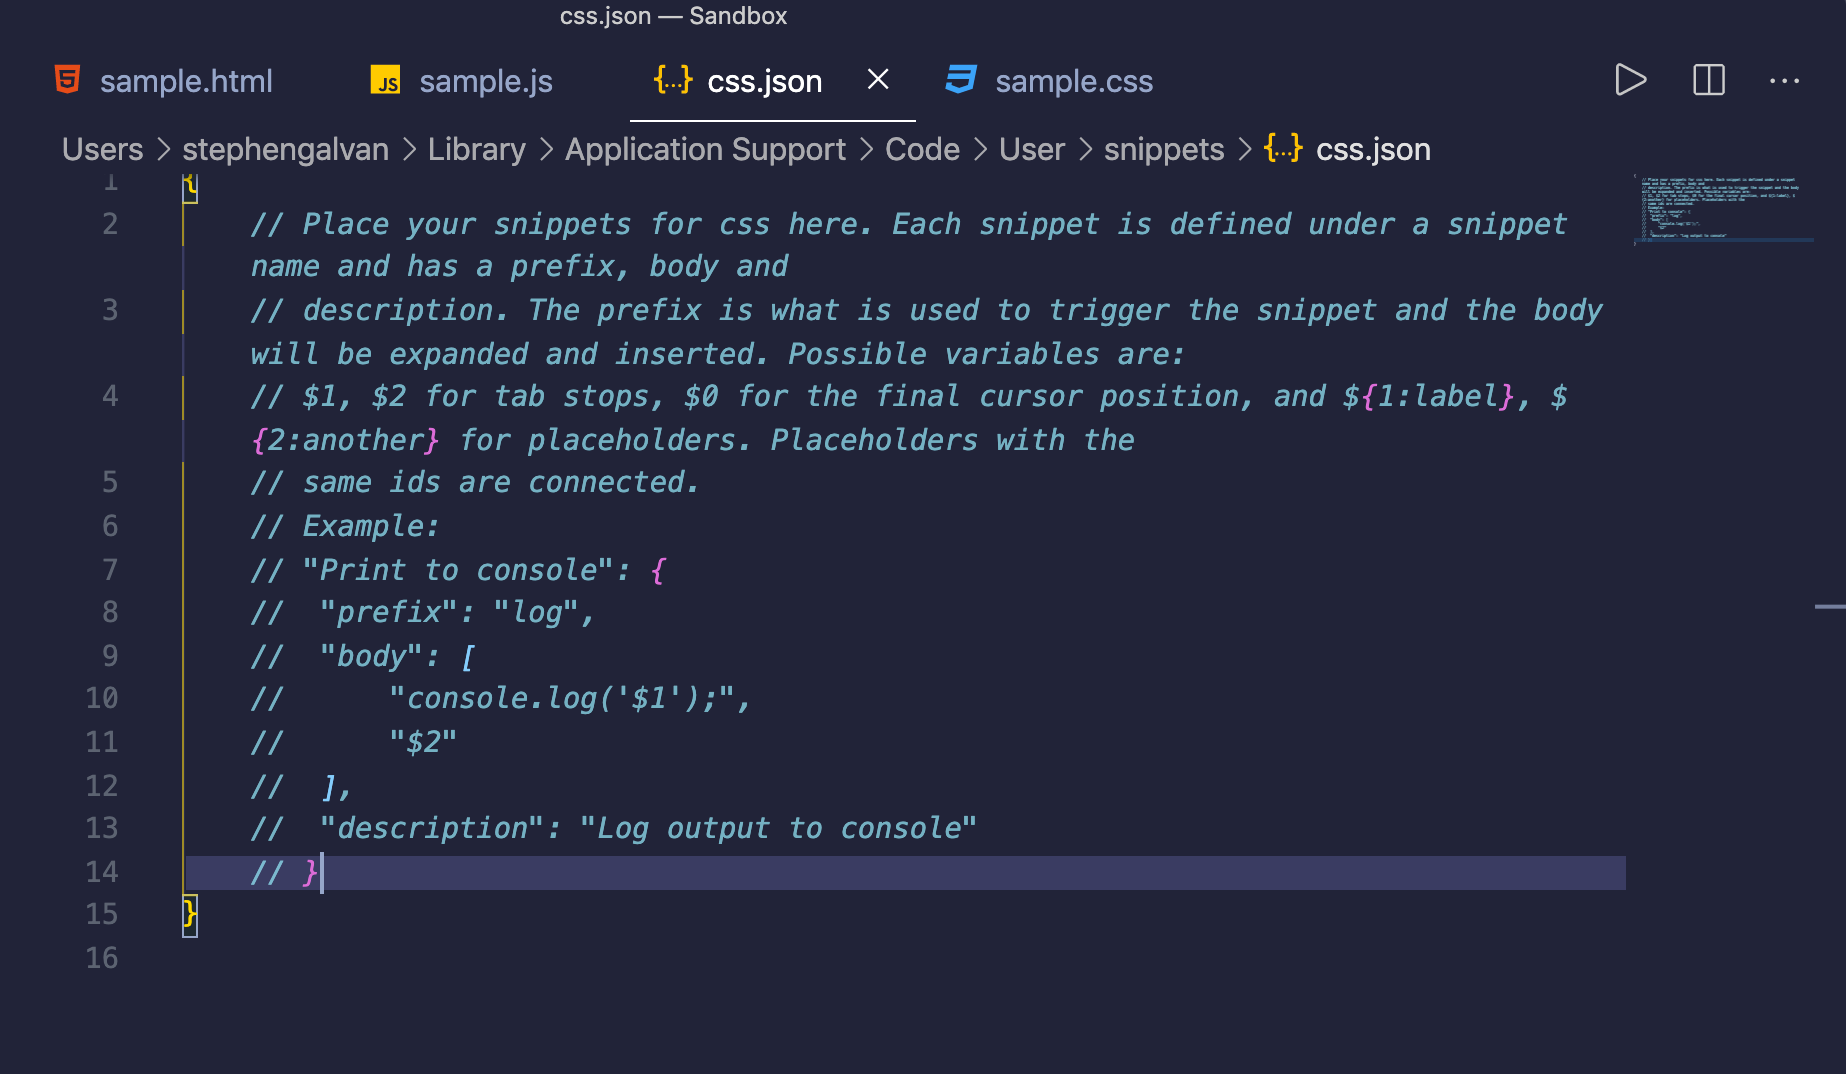Click the run/play icon in toolbar
The image size is (1846, 1074).
[x=1630, y=80]
